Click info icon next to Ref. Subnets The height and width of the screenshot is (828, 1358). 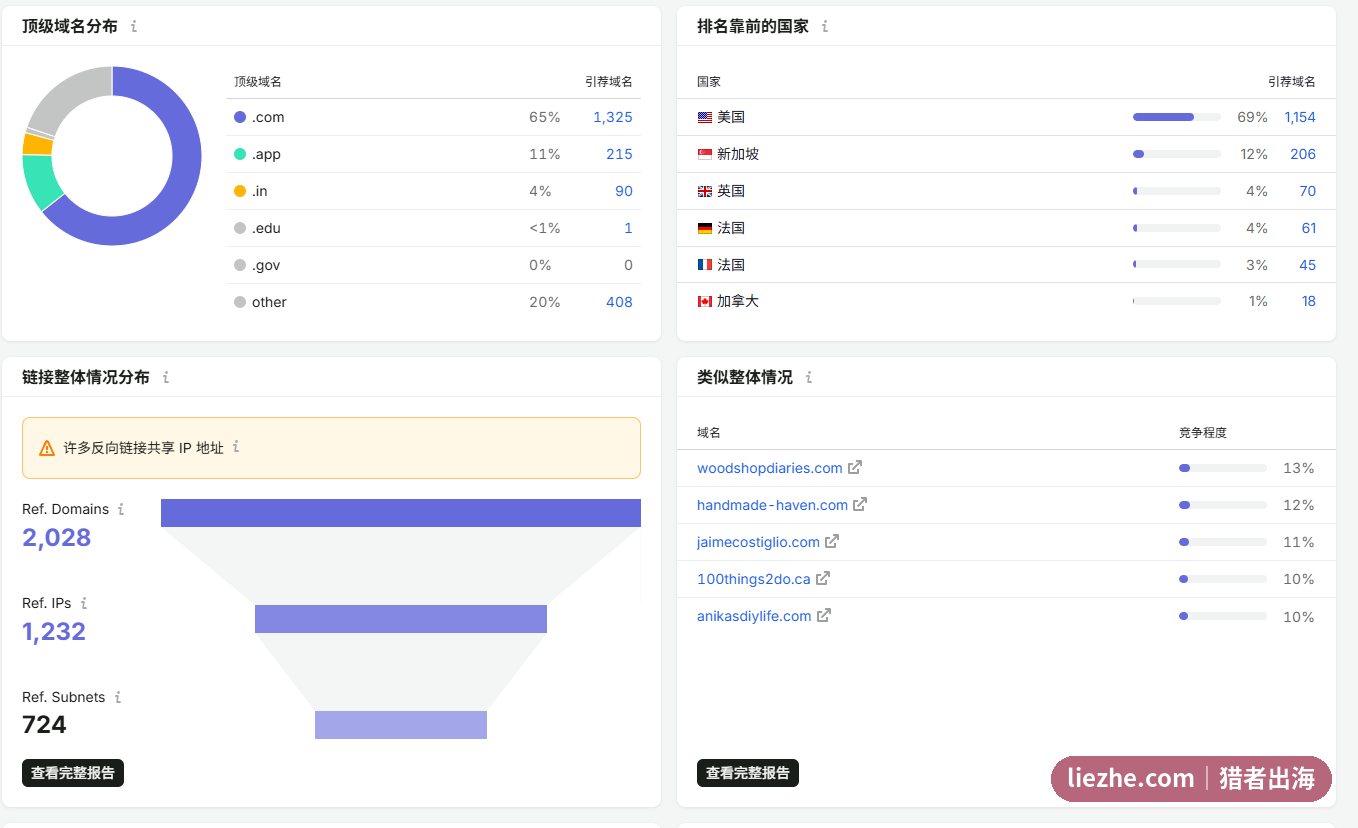coord(118,697)
